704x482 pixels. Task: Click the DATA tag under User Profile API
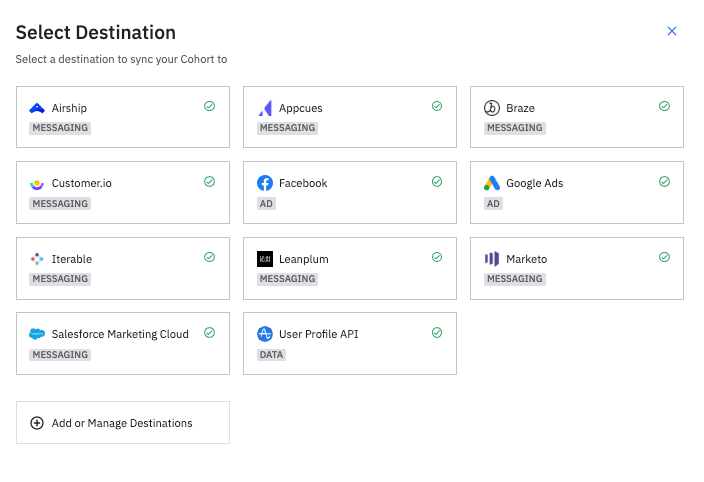271,354
